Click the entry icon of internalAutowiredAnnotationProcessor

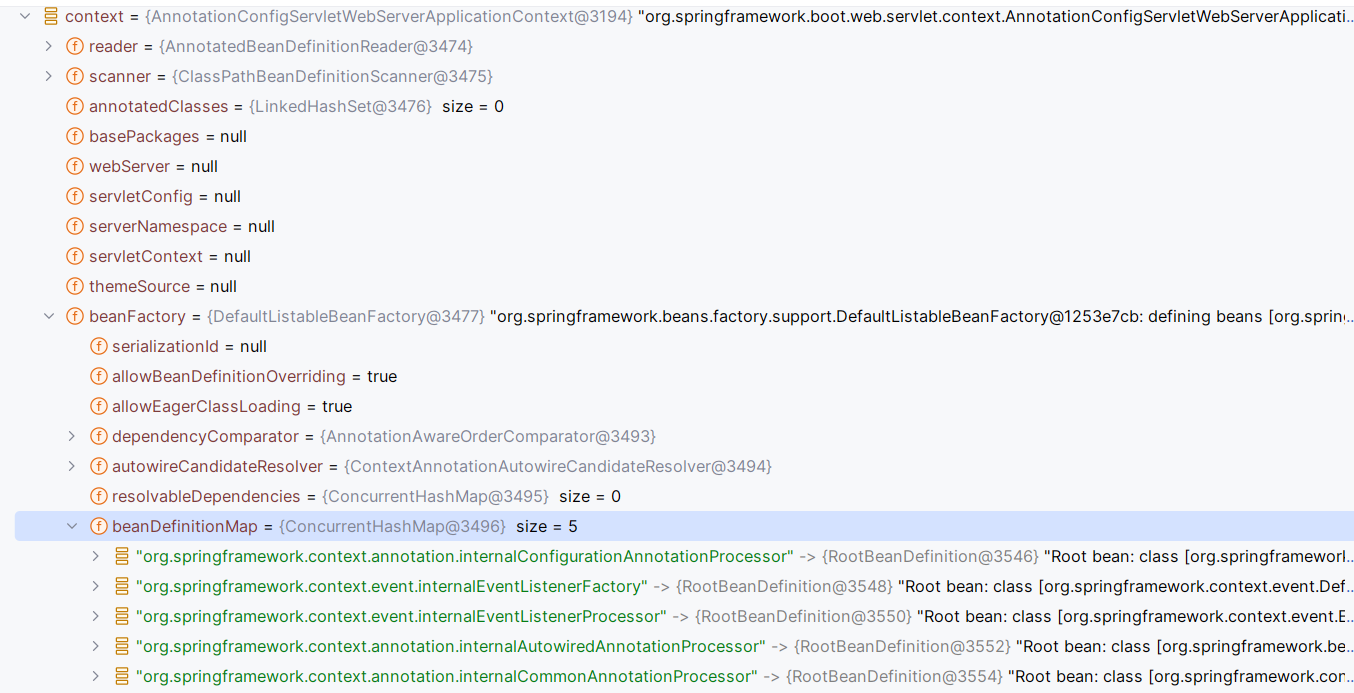pyautogui.click(x=122, y=646)
